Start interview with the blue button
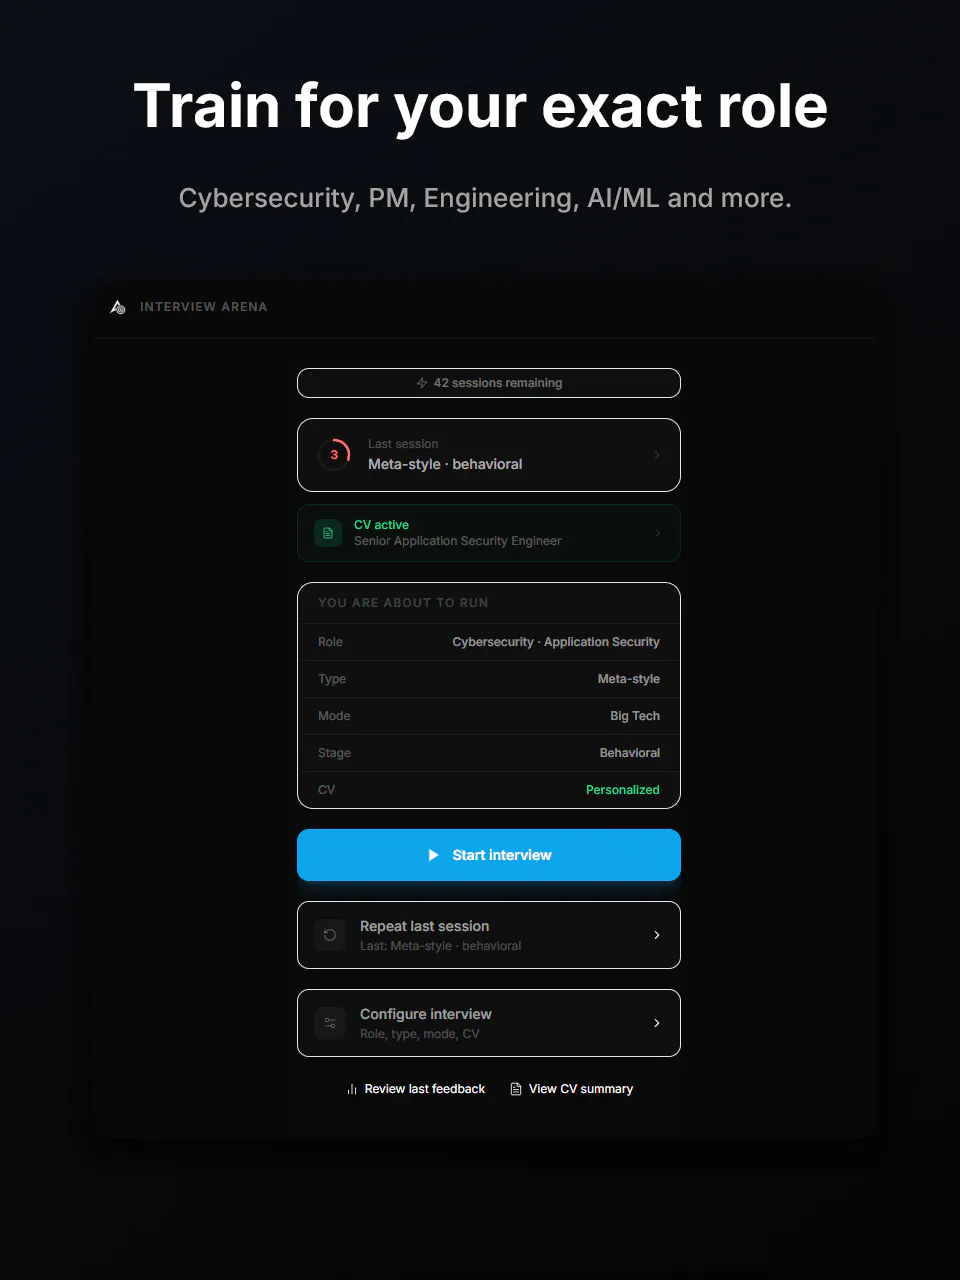960x1280 pixels. (x=489, y=855)
